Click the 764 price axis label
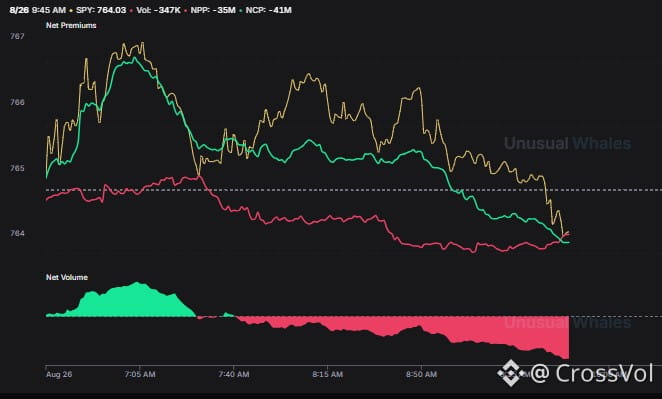 click(17, 233)
